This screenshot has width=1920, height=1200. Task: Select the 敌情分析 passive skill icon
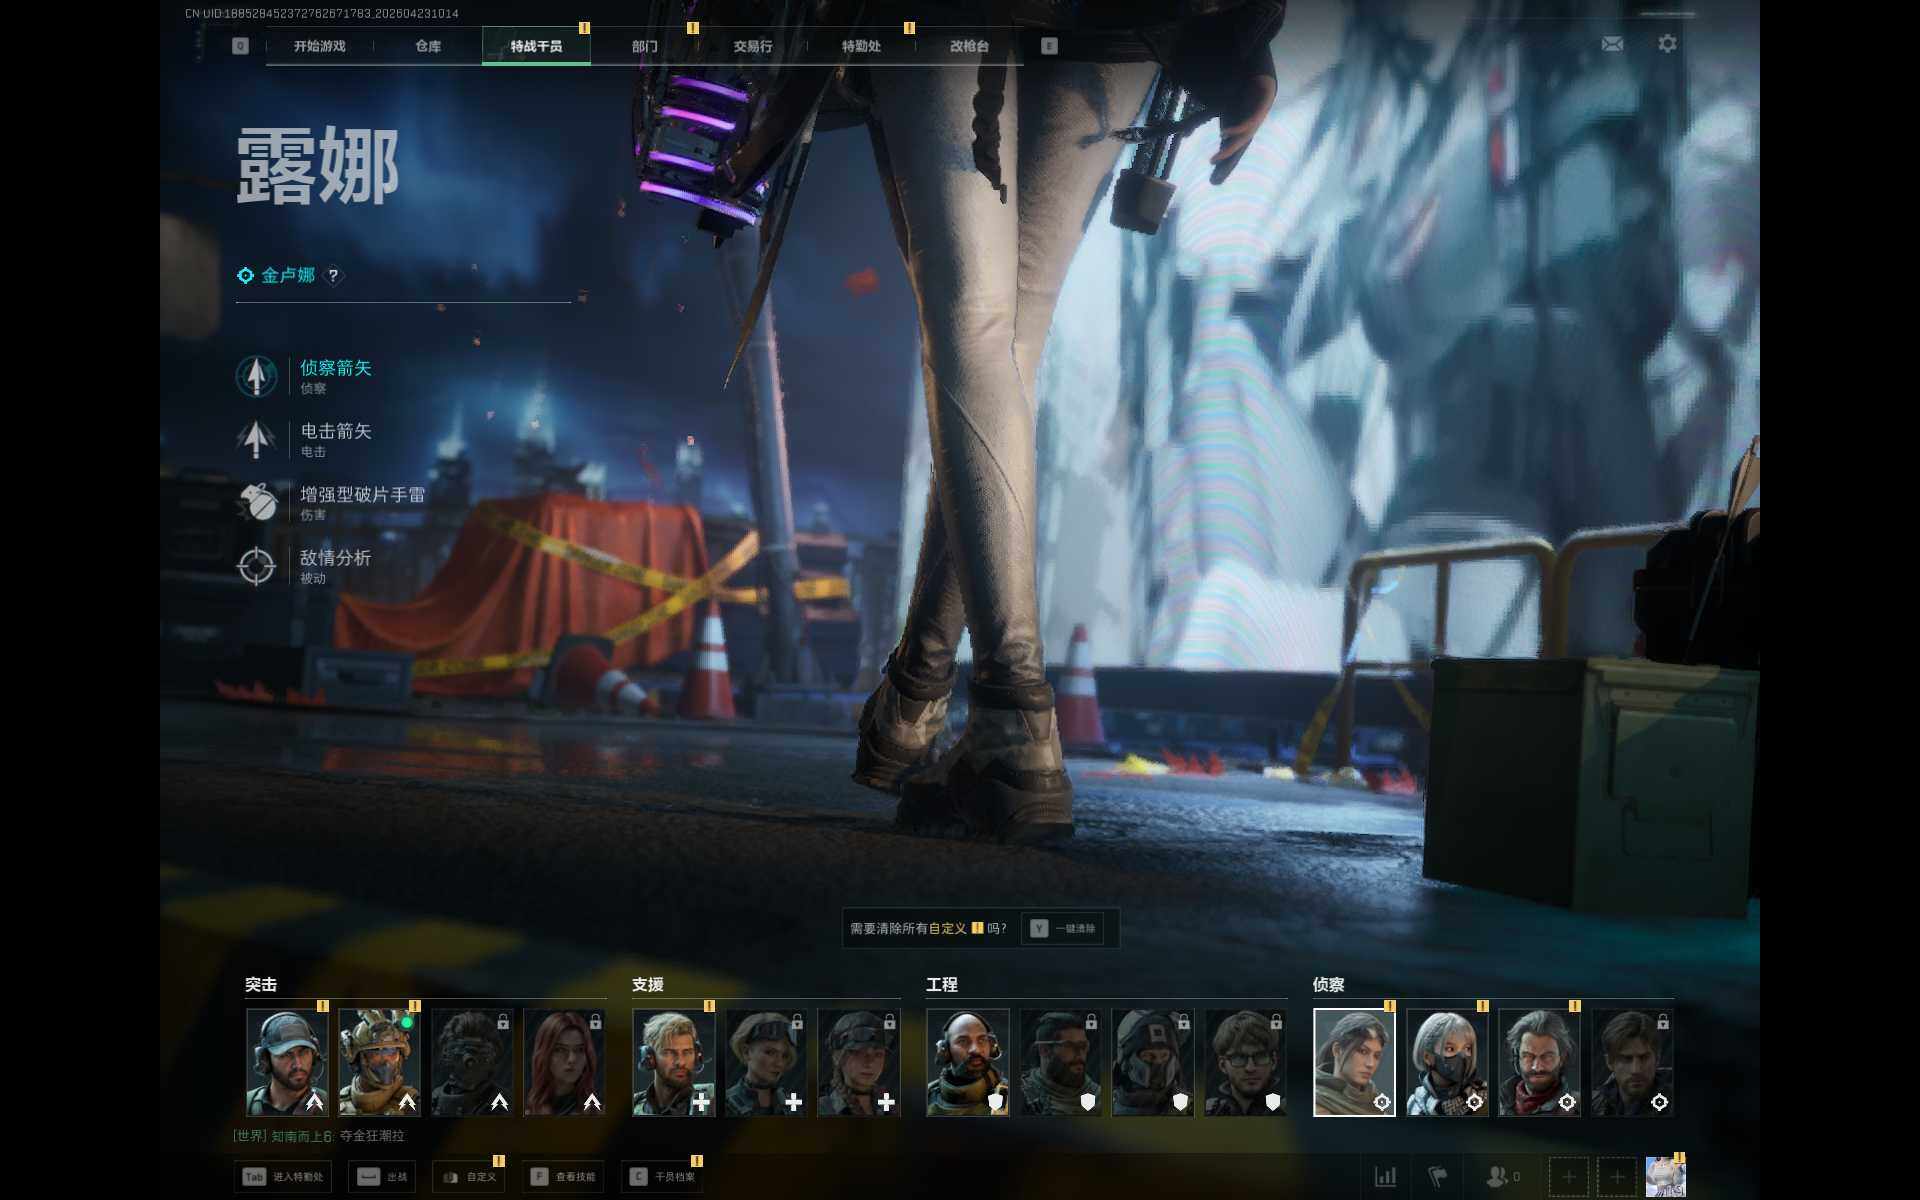tap(256, 566)
